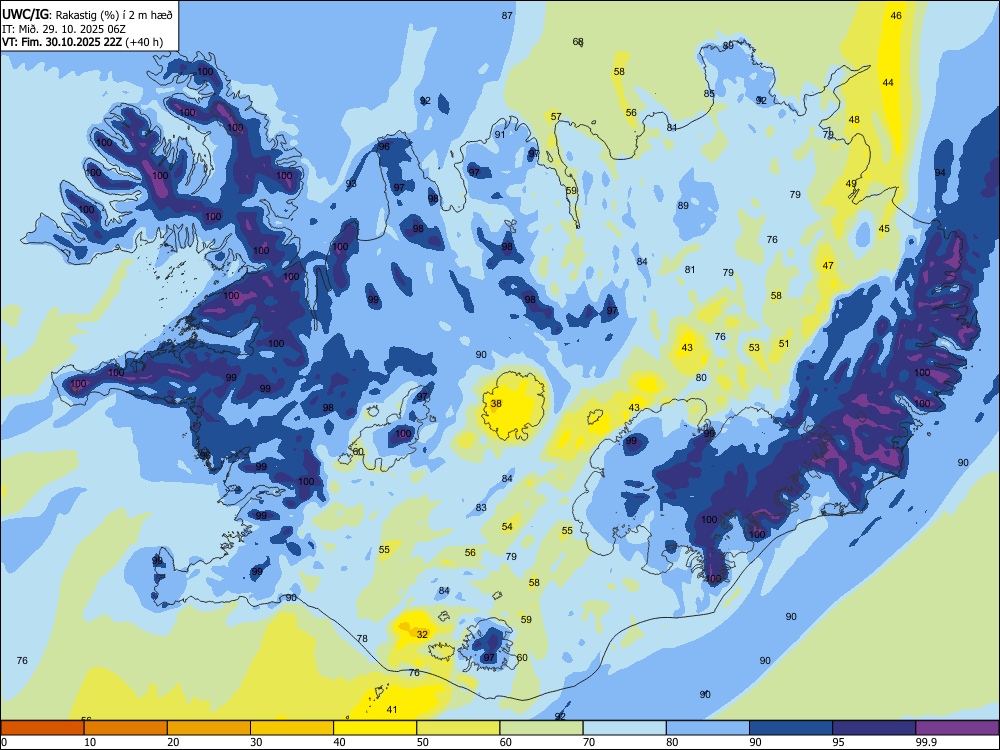
Task: Click the humidity value '94' on the map
Action: coord(940,173)
